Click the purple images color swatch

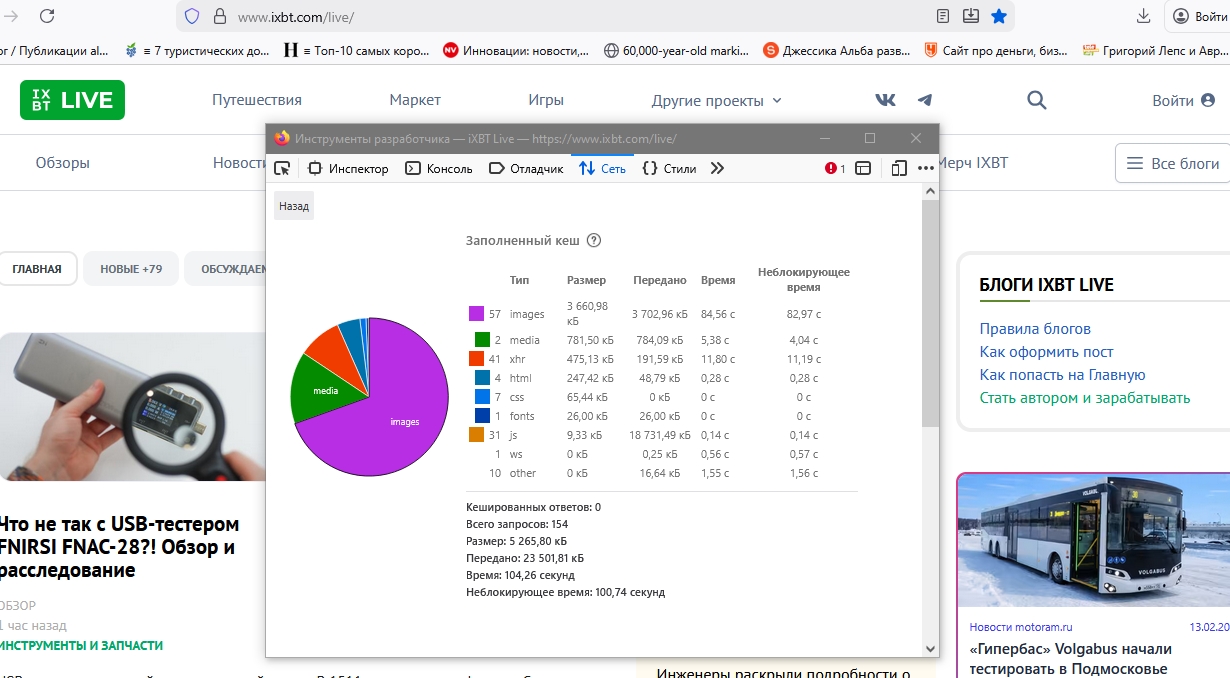[476, 314]
